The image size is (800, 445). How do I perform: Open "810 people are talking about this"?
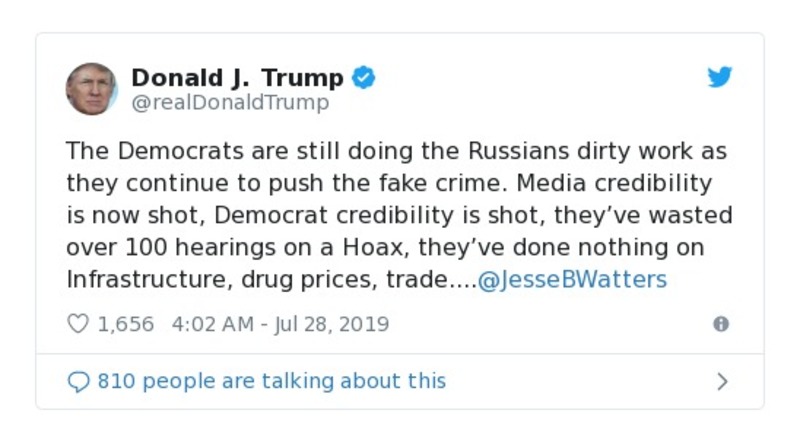(x=271, y=381)
